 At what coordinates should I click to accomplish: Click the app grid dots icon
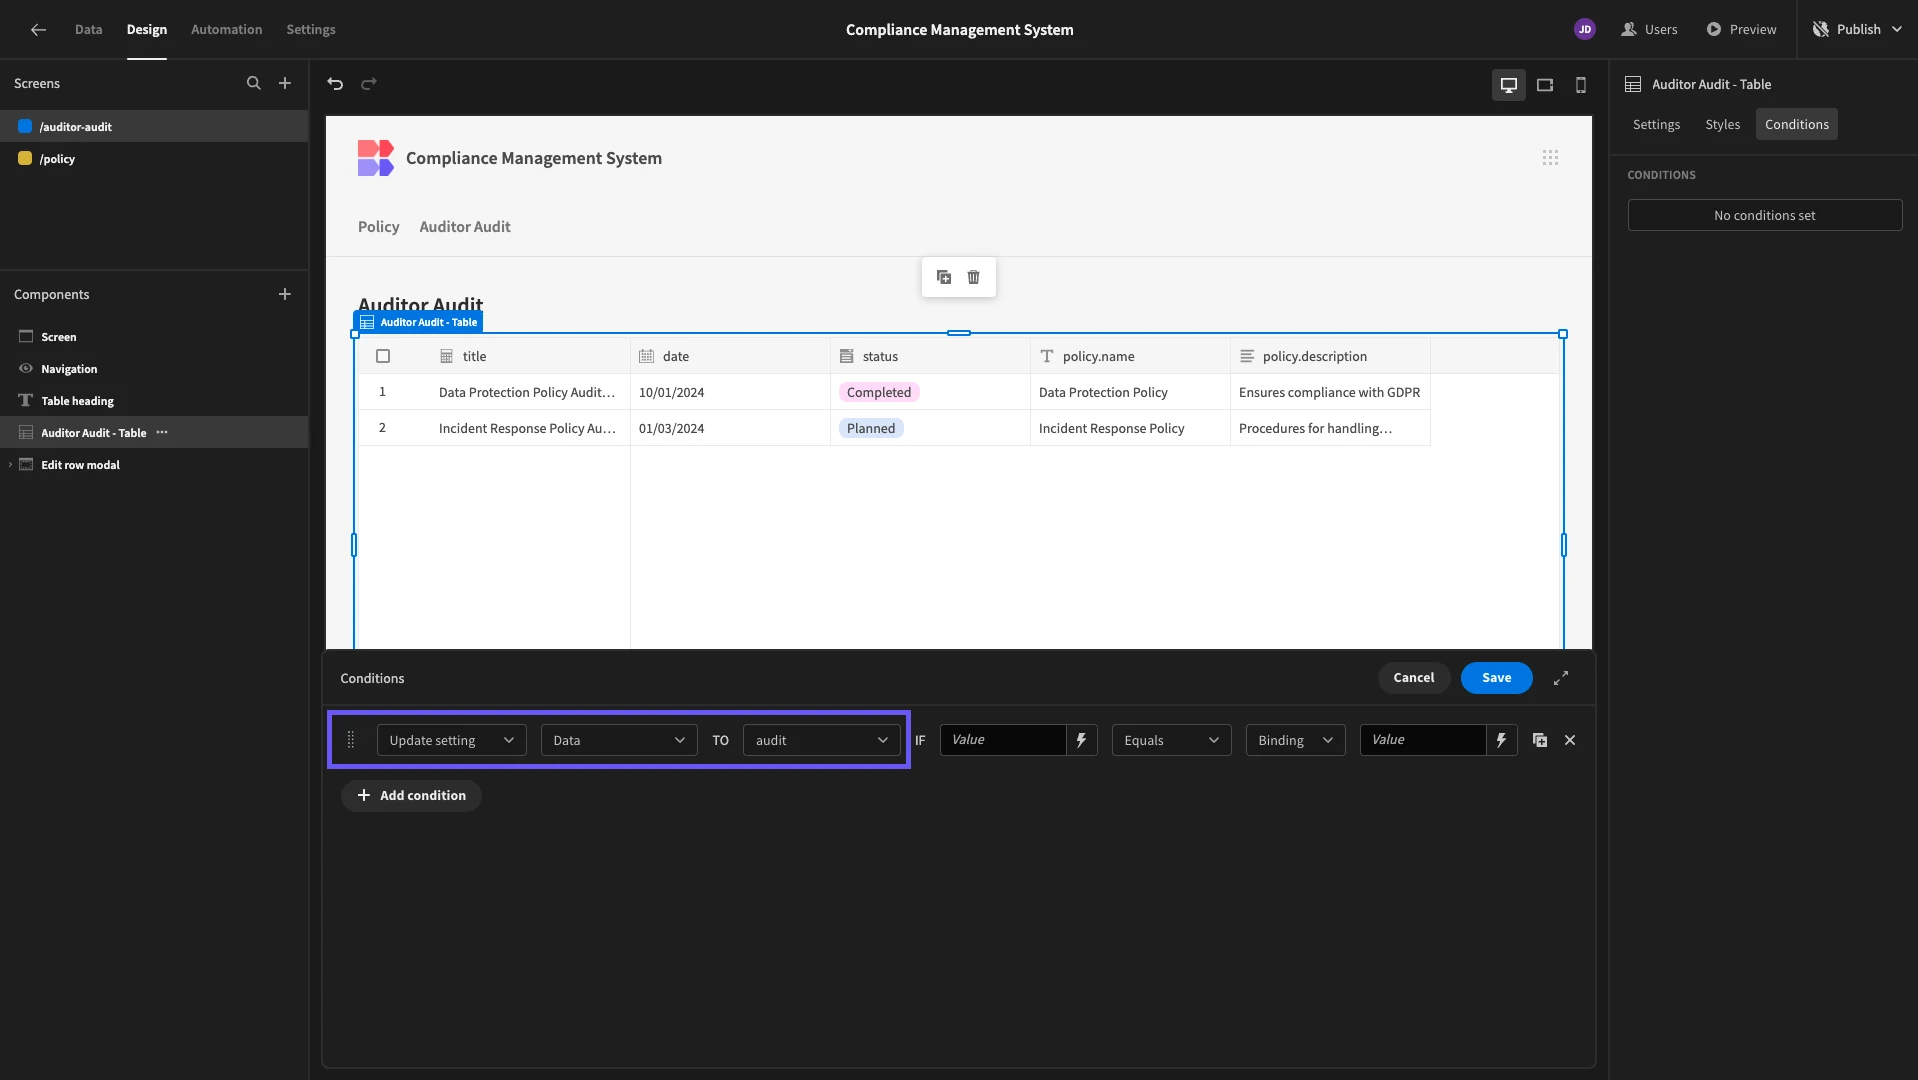1550,158
